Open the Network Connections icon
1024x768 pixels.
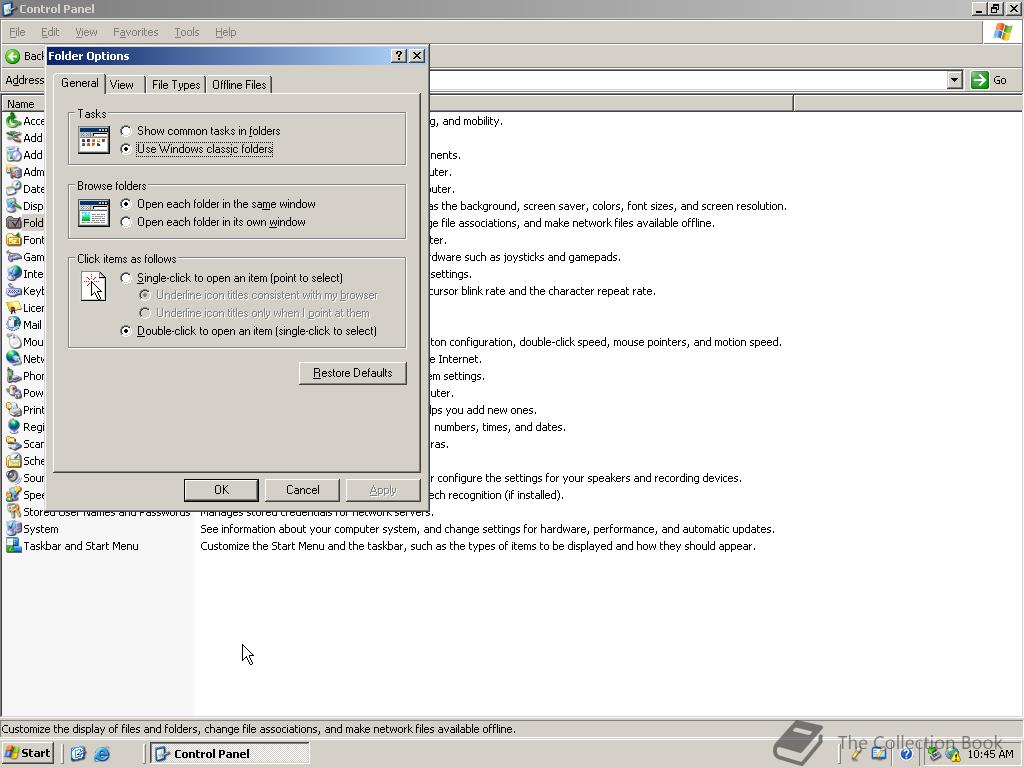coord(14,359)
